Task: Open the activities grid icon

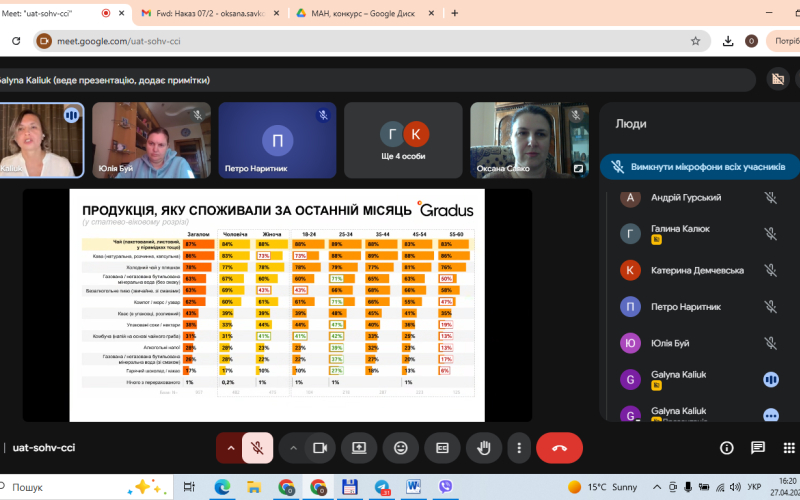Action: [789, 448]
